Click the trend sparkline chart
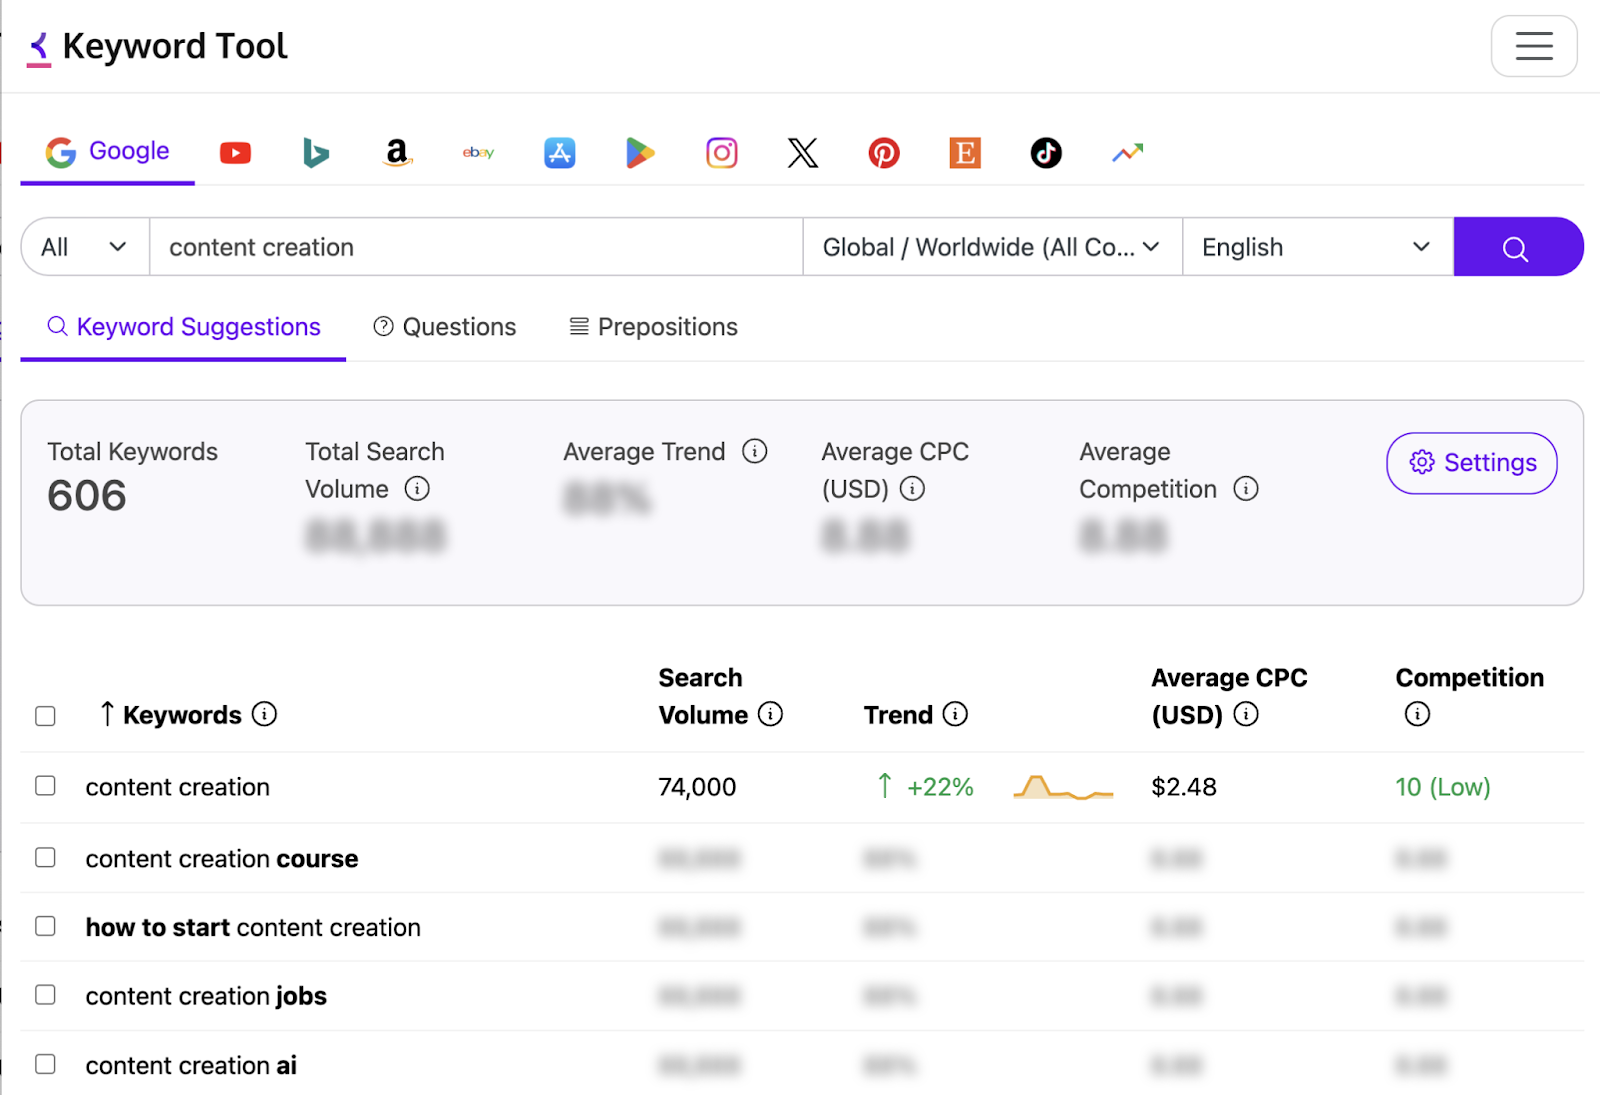 click(x=1063, y=787)
